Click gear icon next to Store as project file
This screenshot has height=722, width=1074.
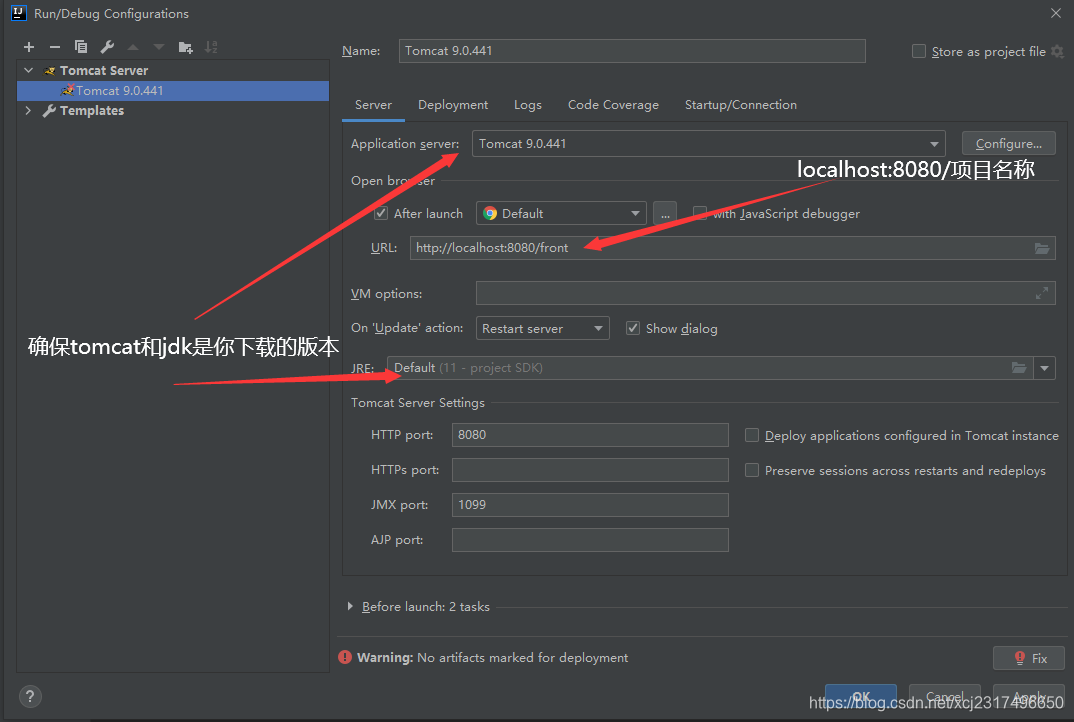click(x=1058, y=51)
